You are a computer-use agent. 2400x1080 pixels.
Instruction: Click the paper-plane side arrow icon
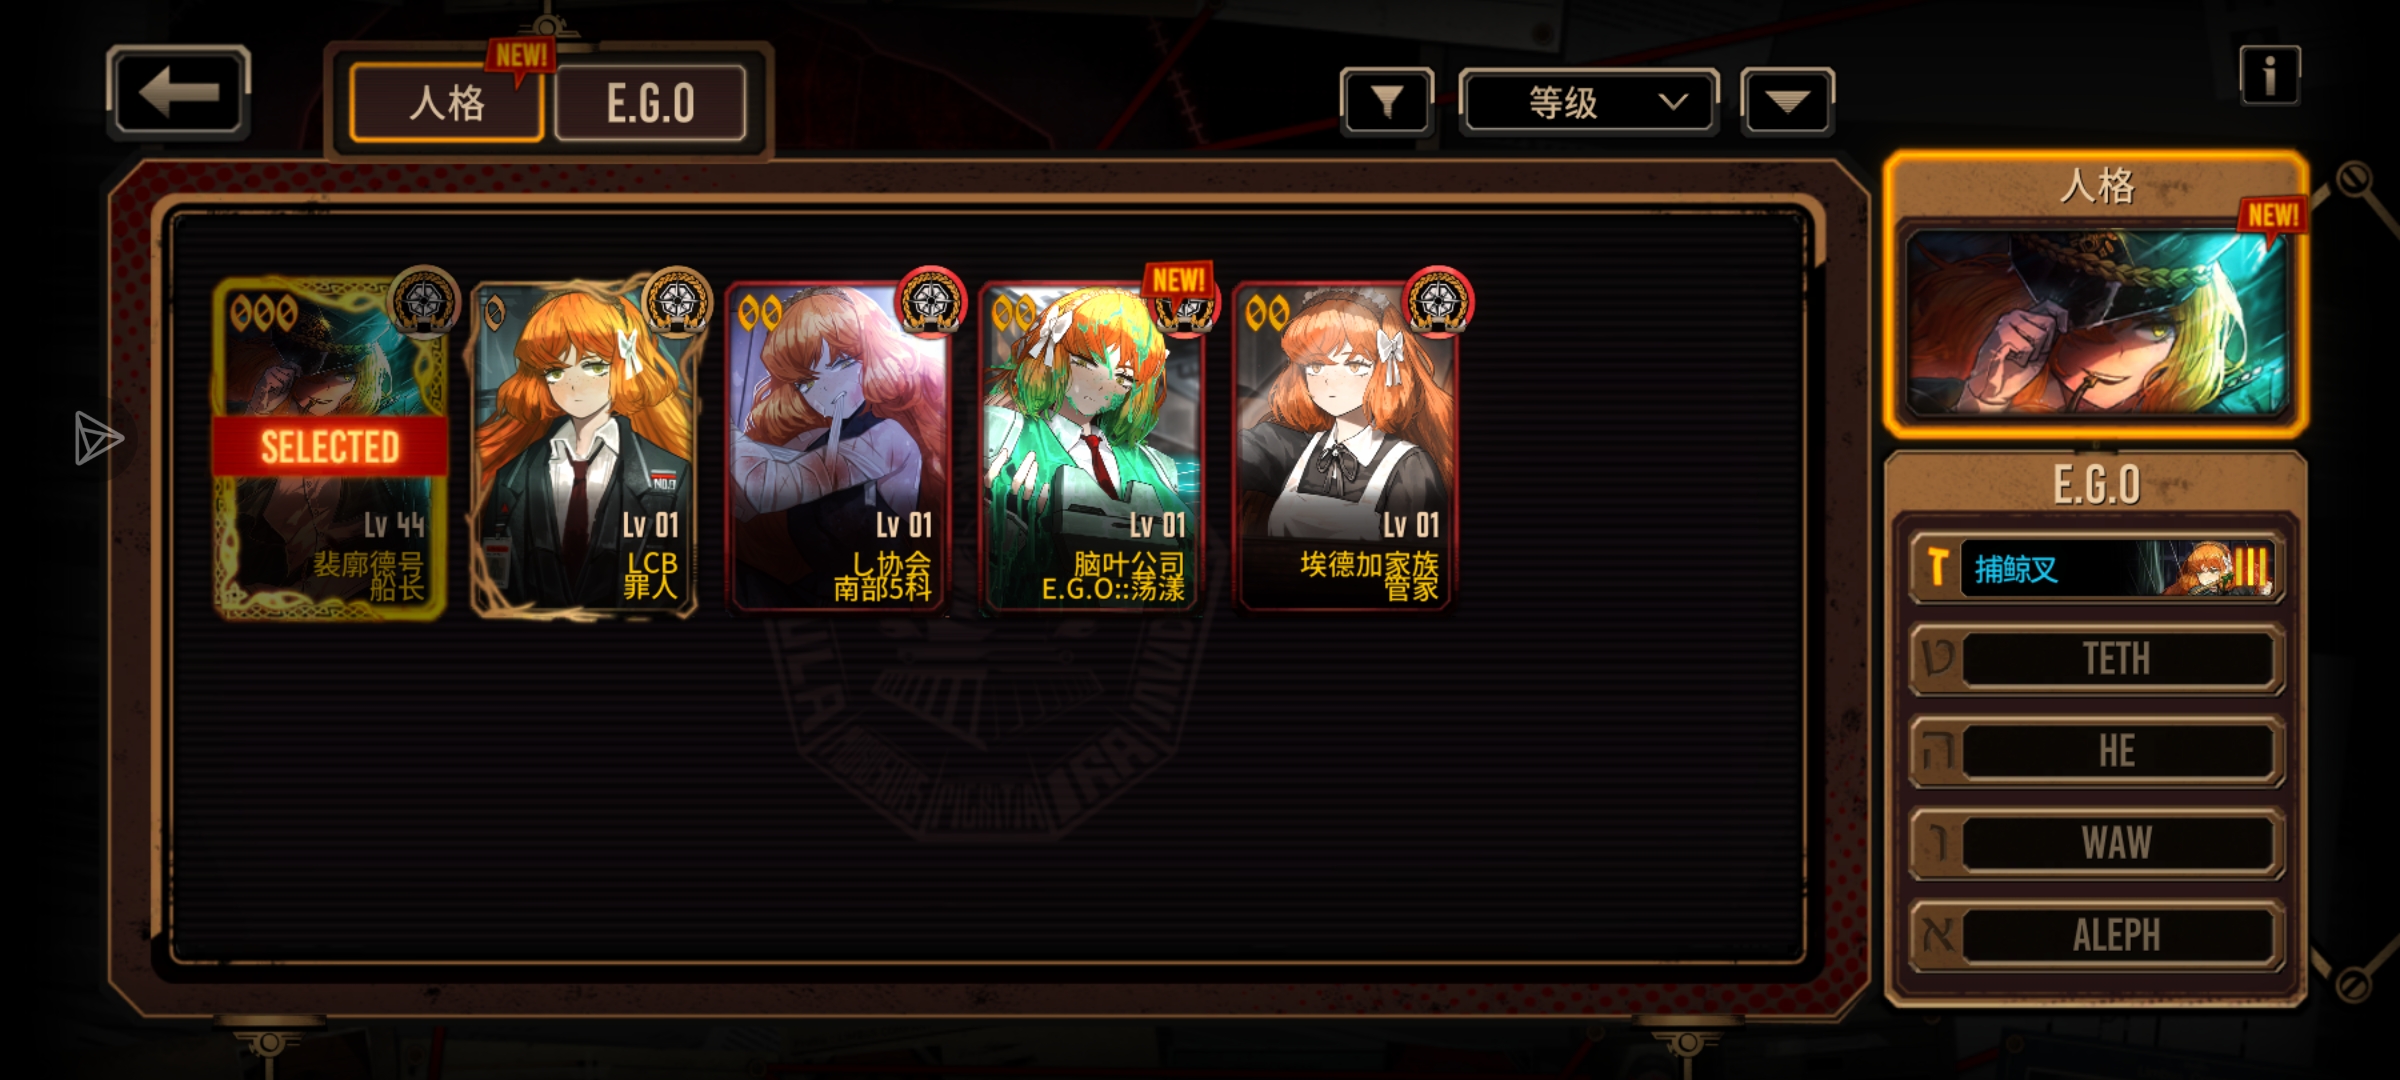pos(98,438)
